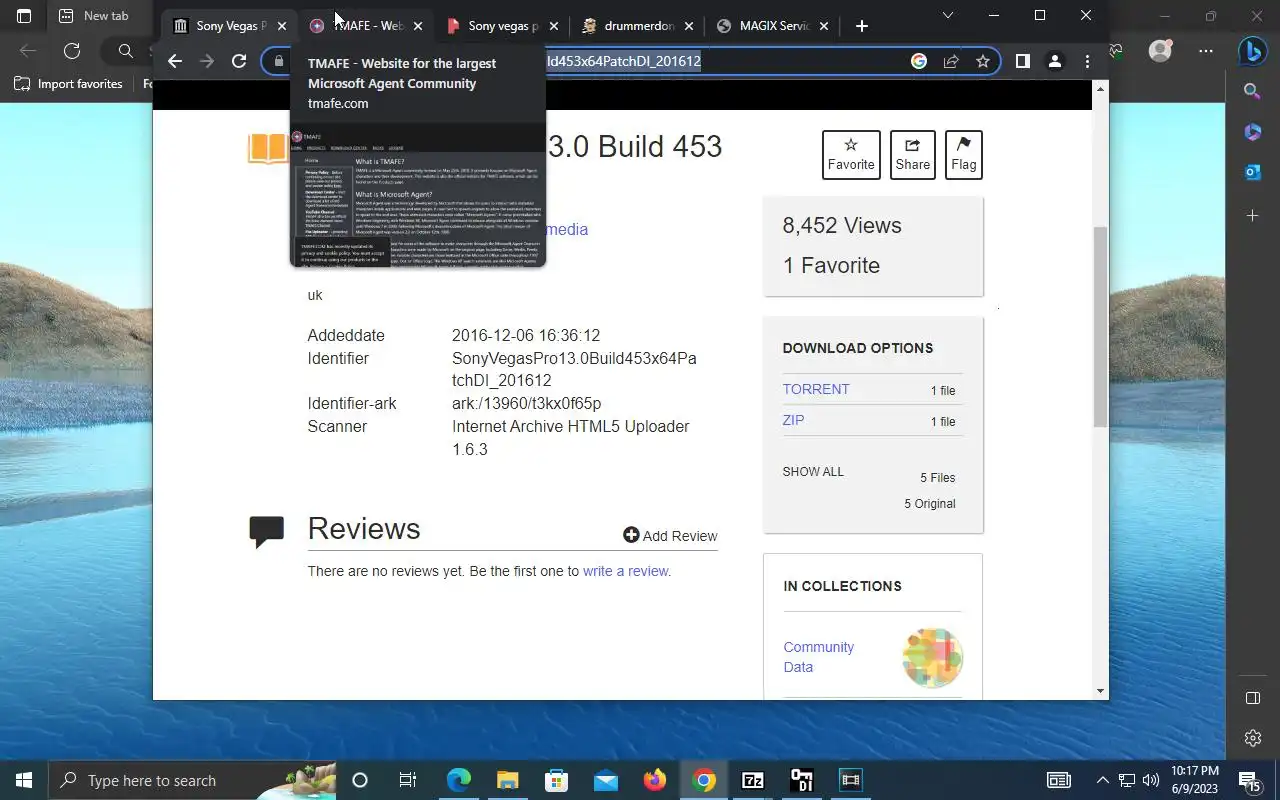Open Chrome profile avatar
This screenshot has width=1280, height=800.
pyautogui.click(x=1054, y=61)
